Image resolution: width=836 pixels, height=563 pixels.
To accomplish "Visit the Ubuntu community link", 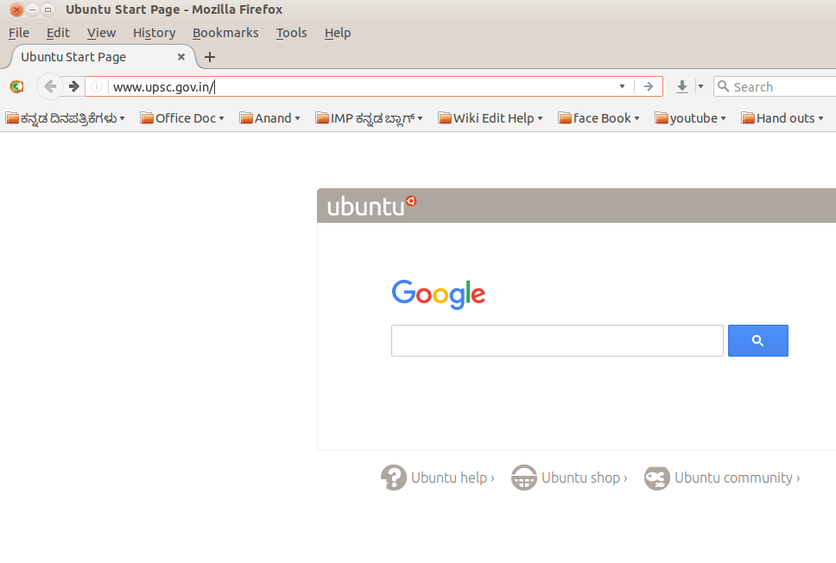I will (736, 478).
